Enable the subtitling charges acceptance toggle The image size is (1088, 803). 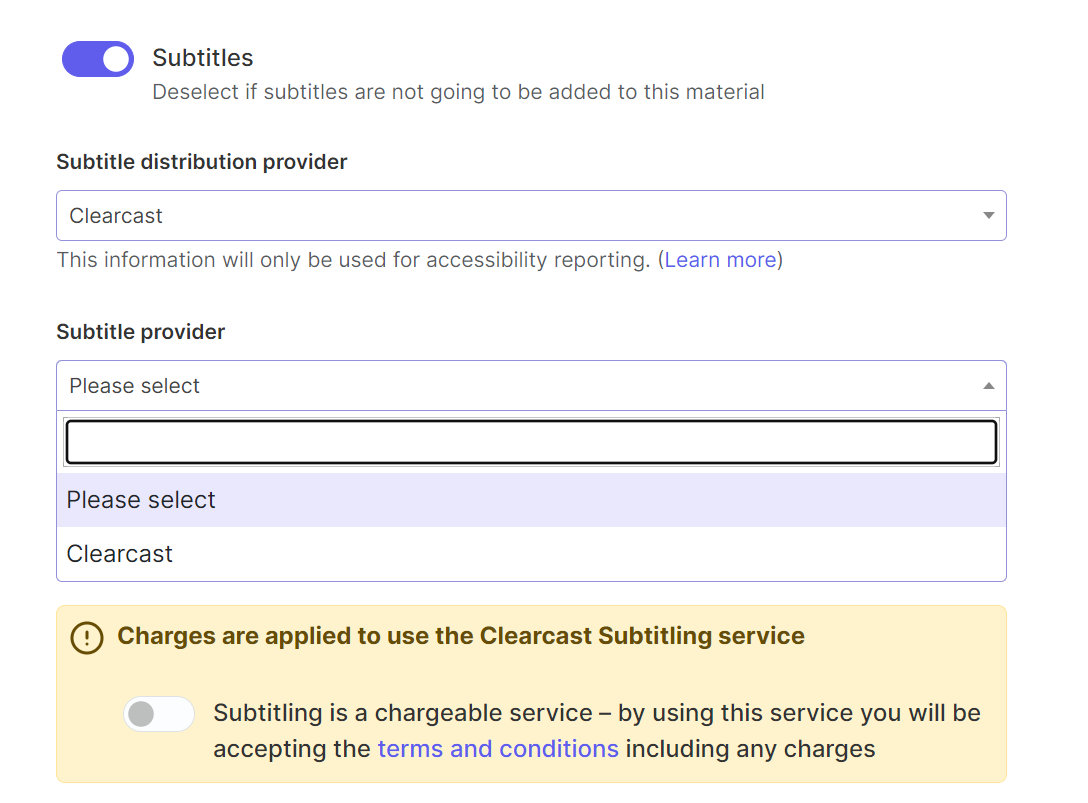159,713
